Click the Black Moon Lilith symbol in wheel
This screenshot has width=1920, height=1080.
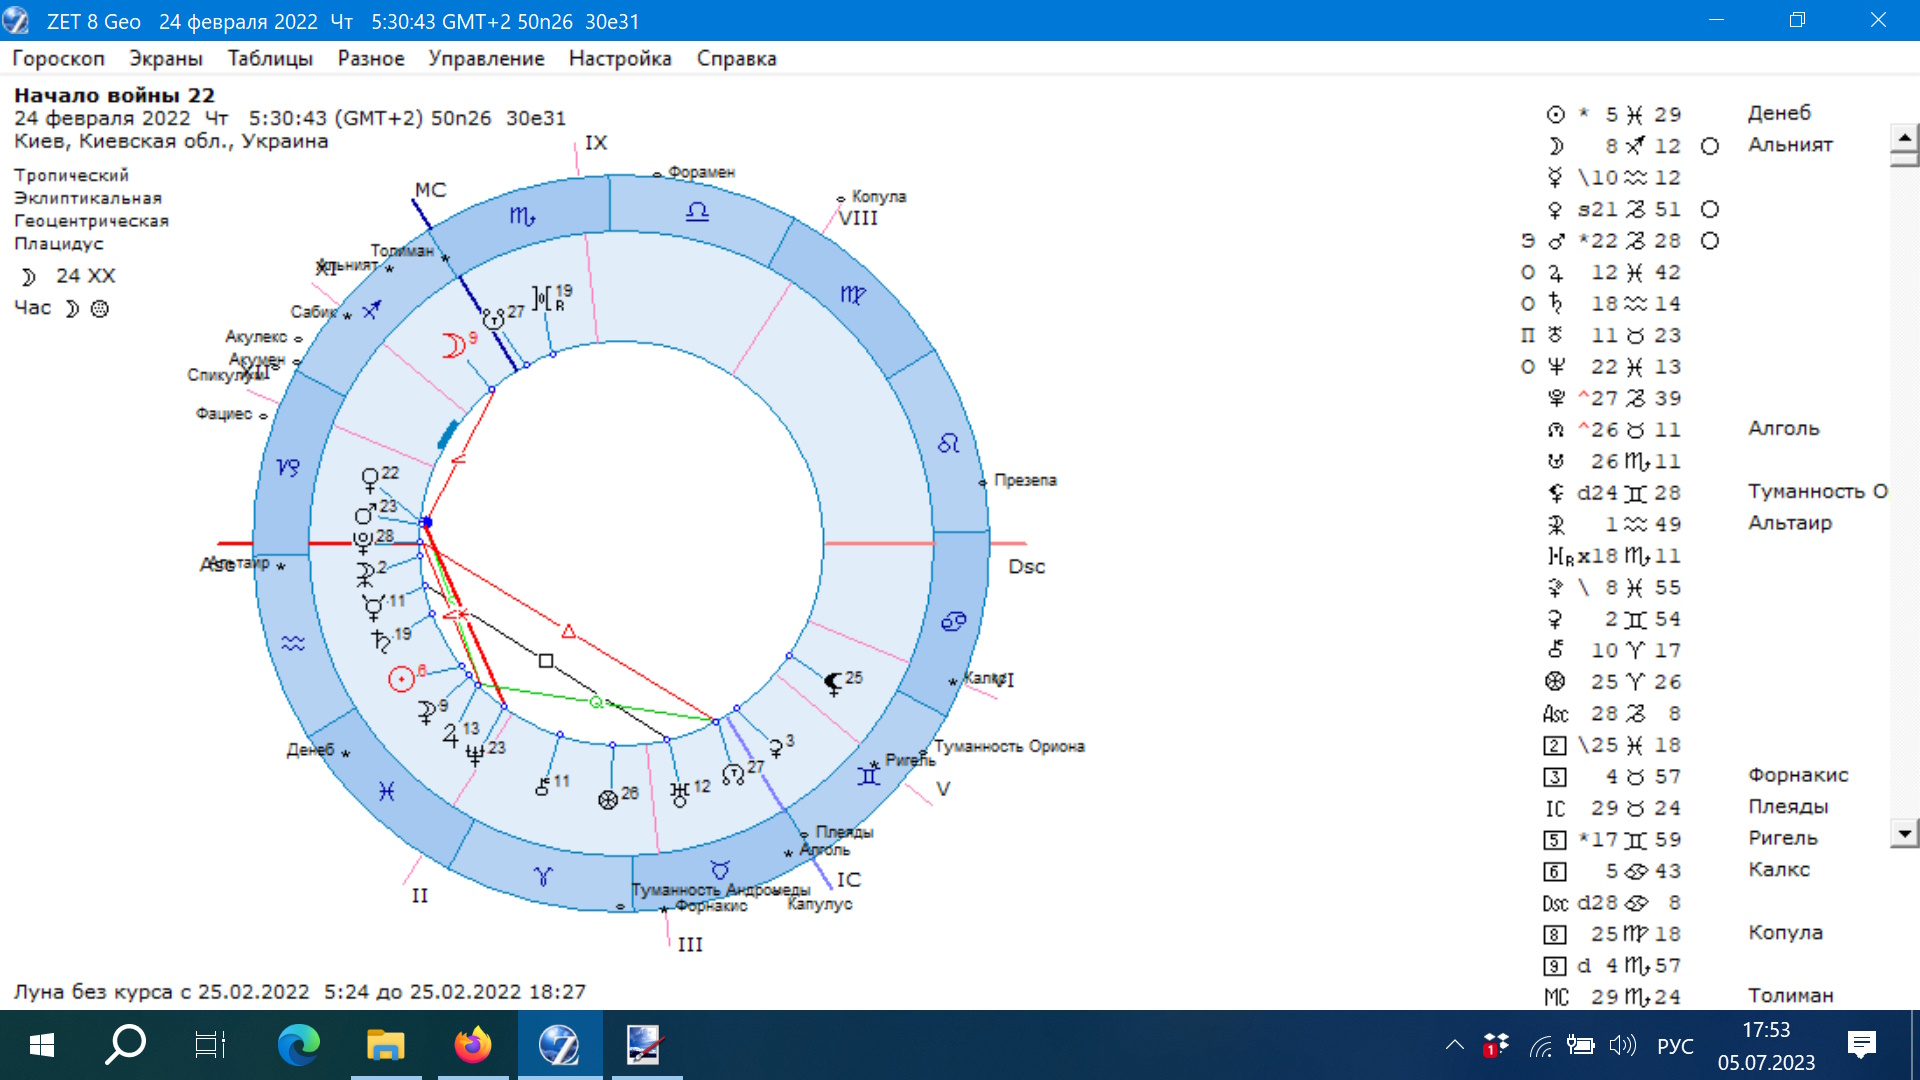point(833,684)
